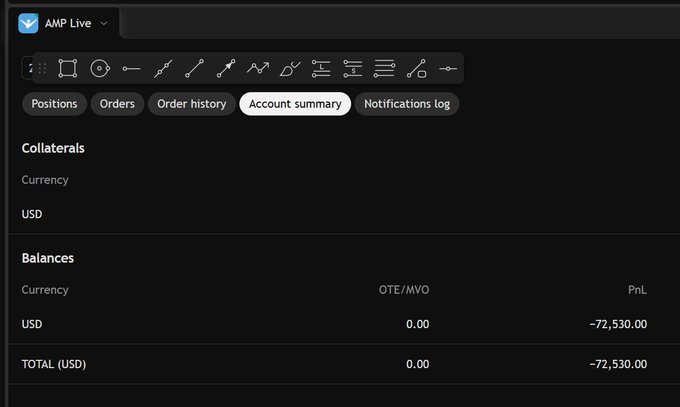Open the Notifications log tab

(x=407, y=104)
